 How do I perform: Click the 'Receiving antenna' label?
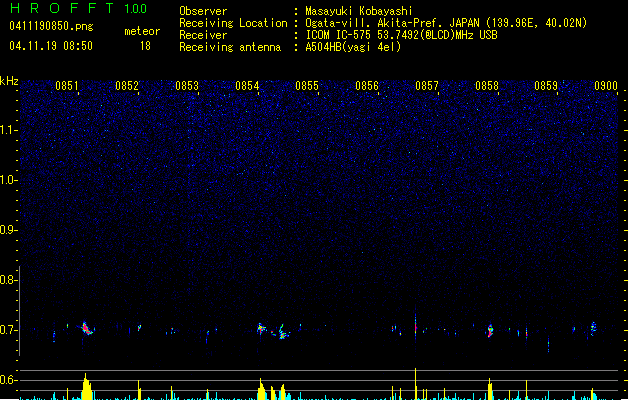tap(230, 47)
